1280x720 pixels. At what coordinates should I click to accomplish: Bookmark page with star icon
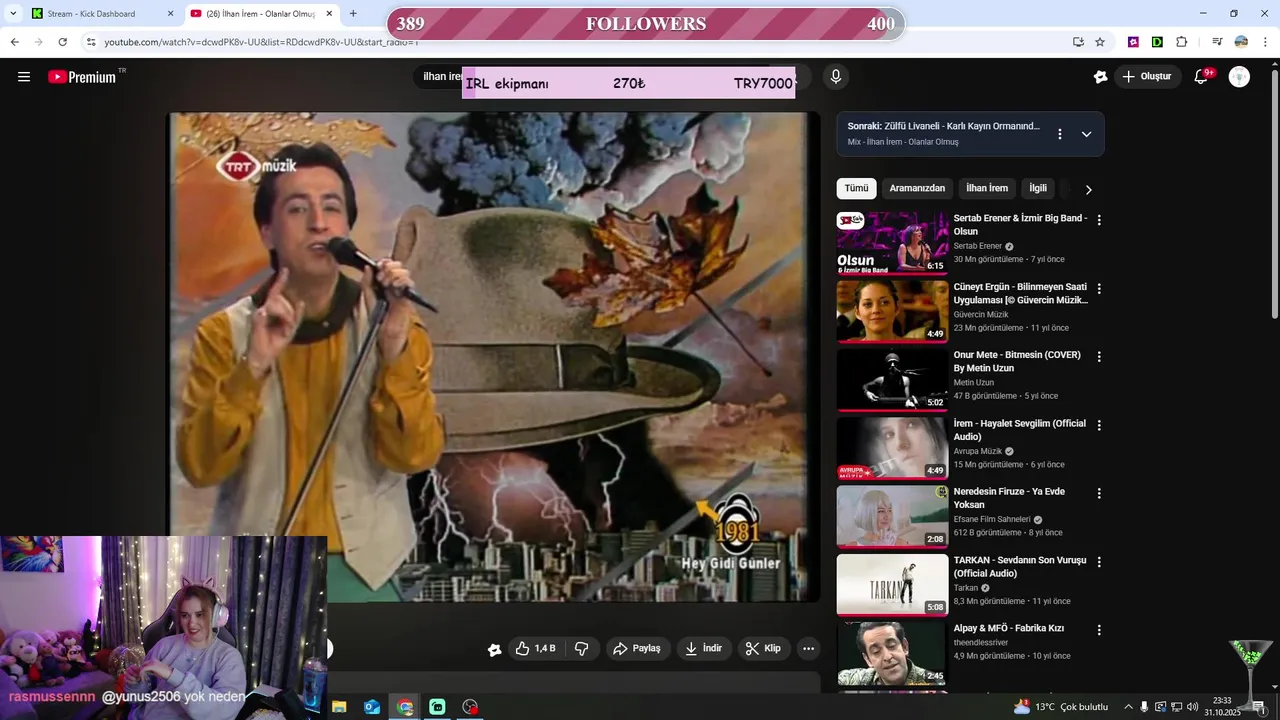(1100, 42)
